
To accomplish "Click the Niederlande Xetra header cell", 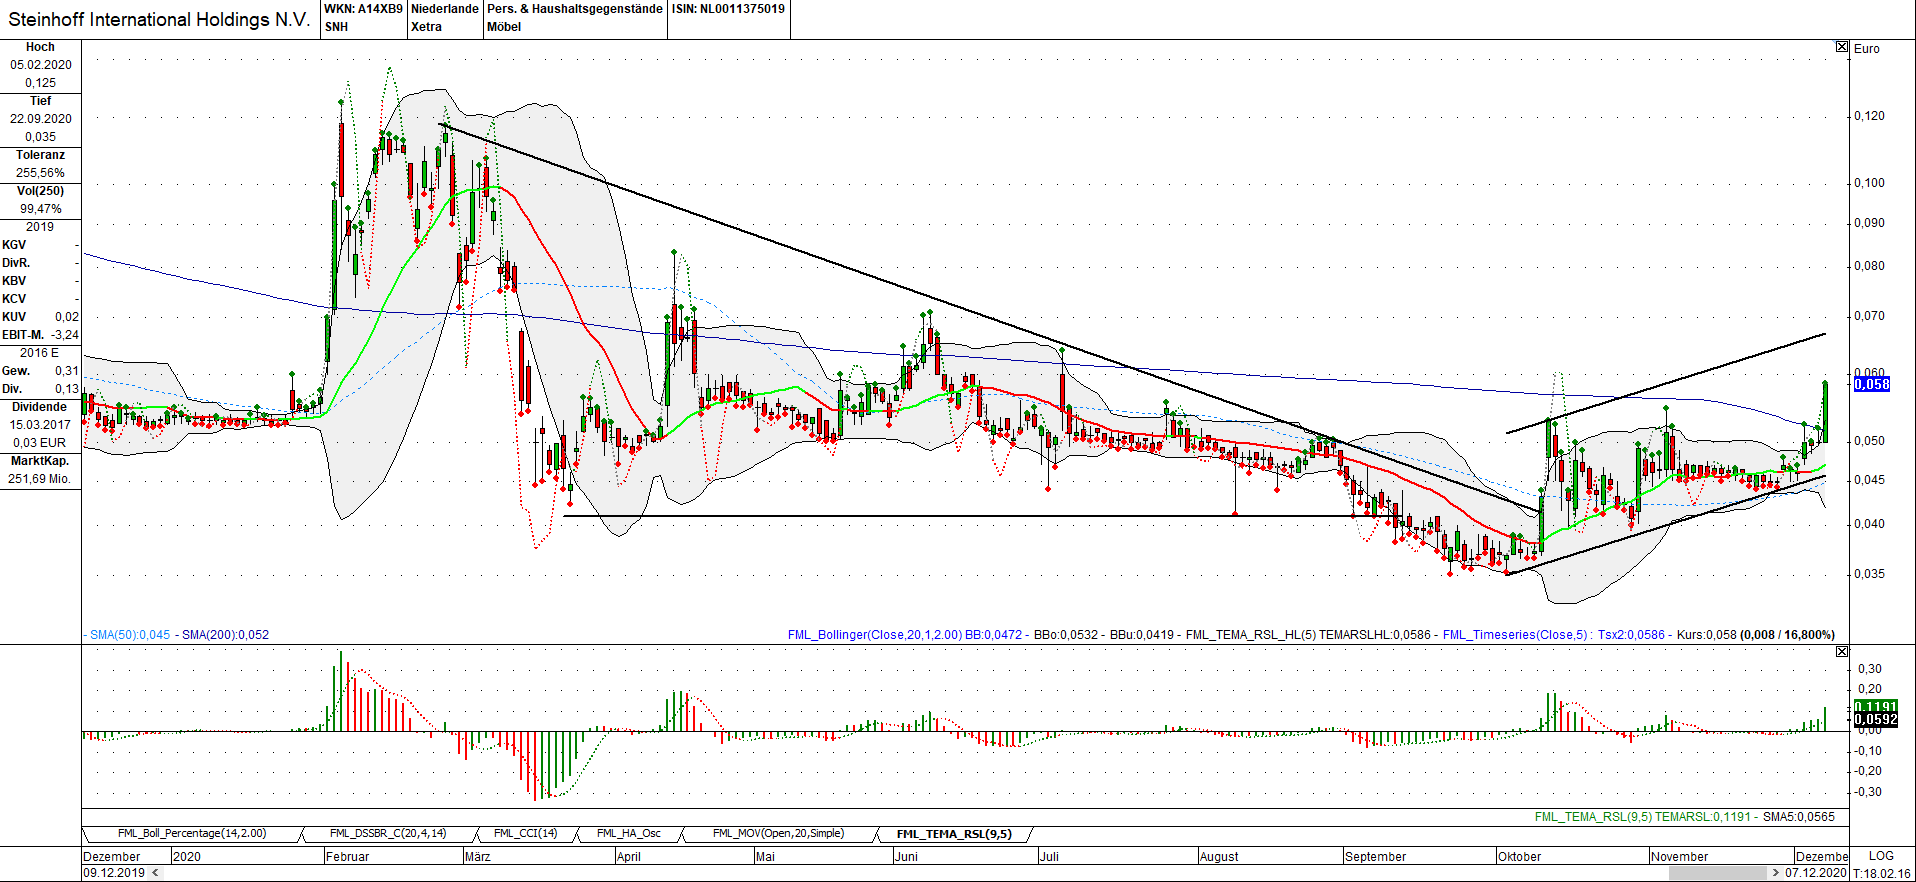I will tap(445, 18).
